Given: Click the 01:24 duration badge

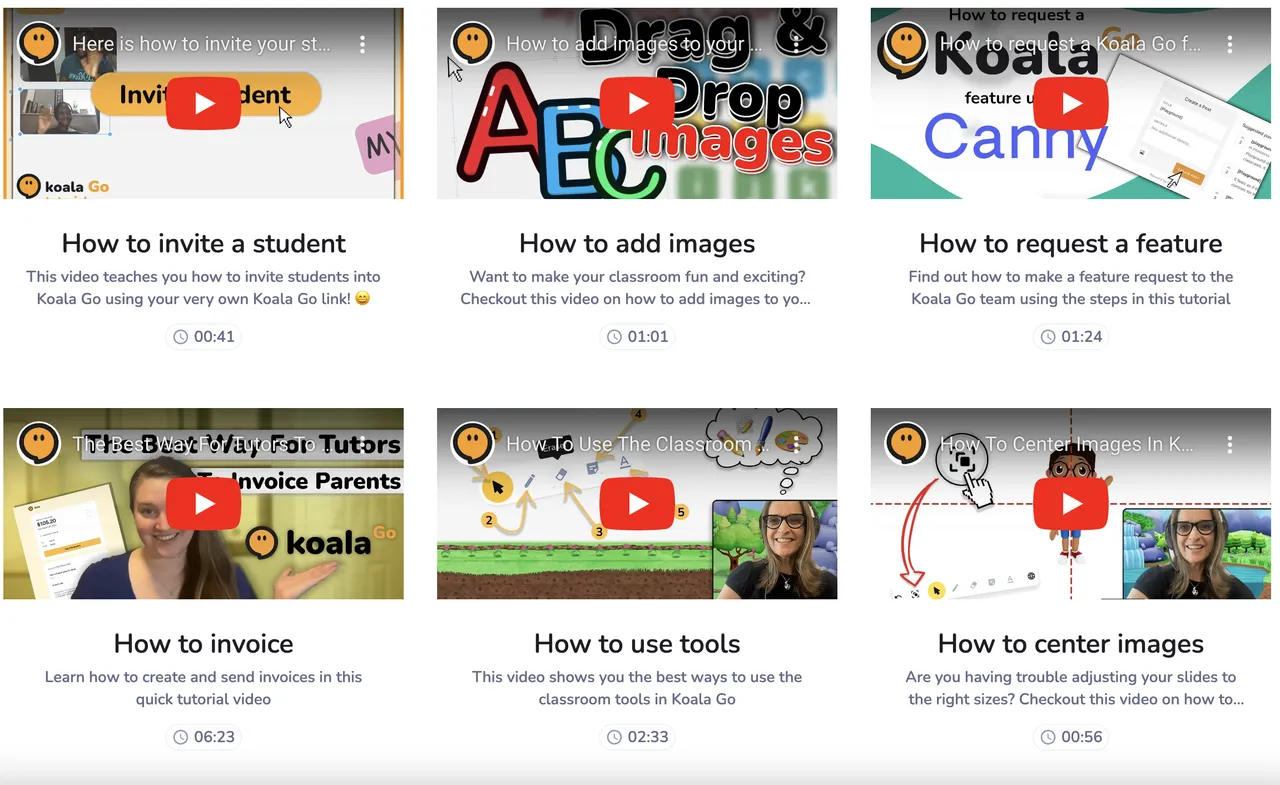Looking at the screenshot, I should (x=1071, y=337).
